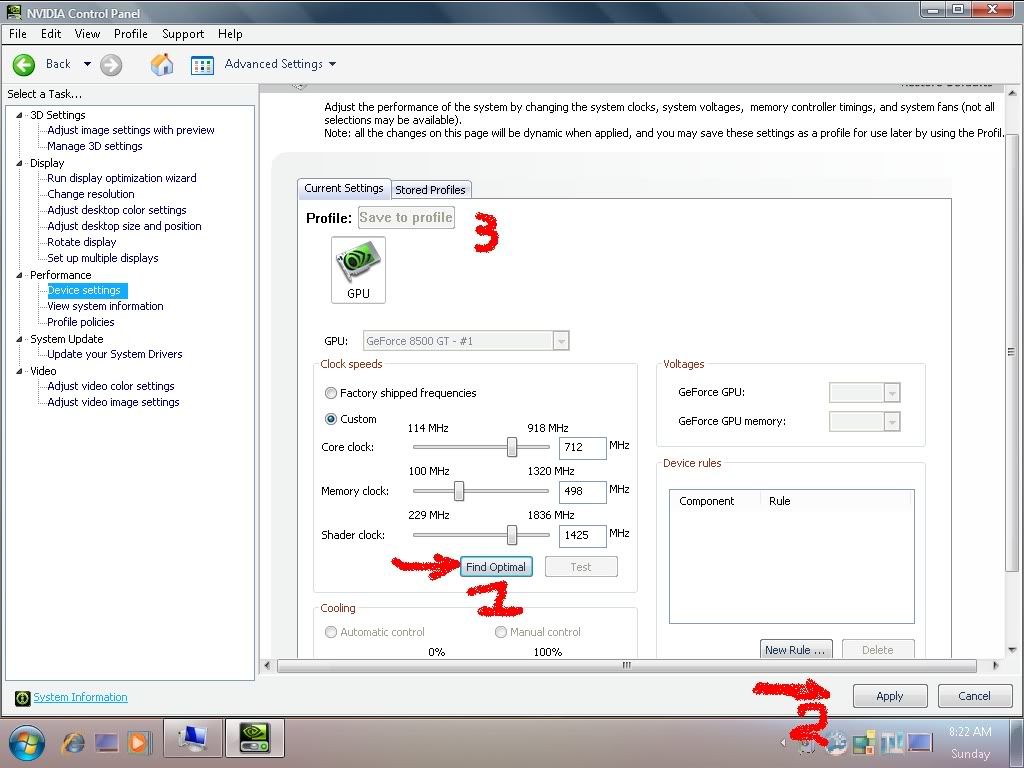Open the View menu
This screenshot has height=768, width=1024.
tap(87, 34)
